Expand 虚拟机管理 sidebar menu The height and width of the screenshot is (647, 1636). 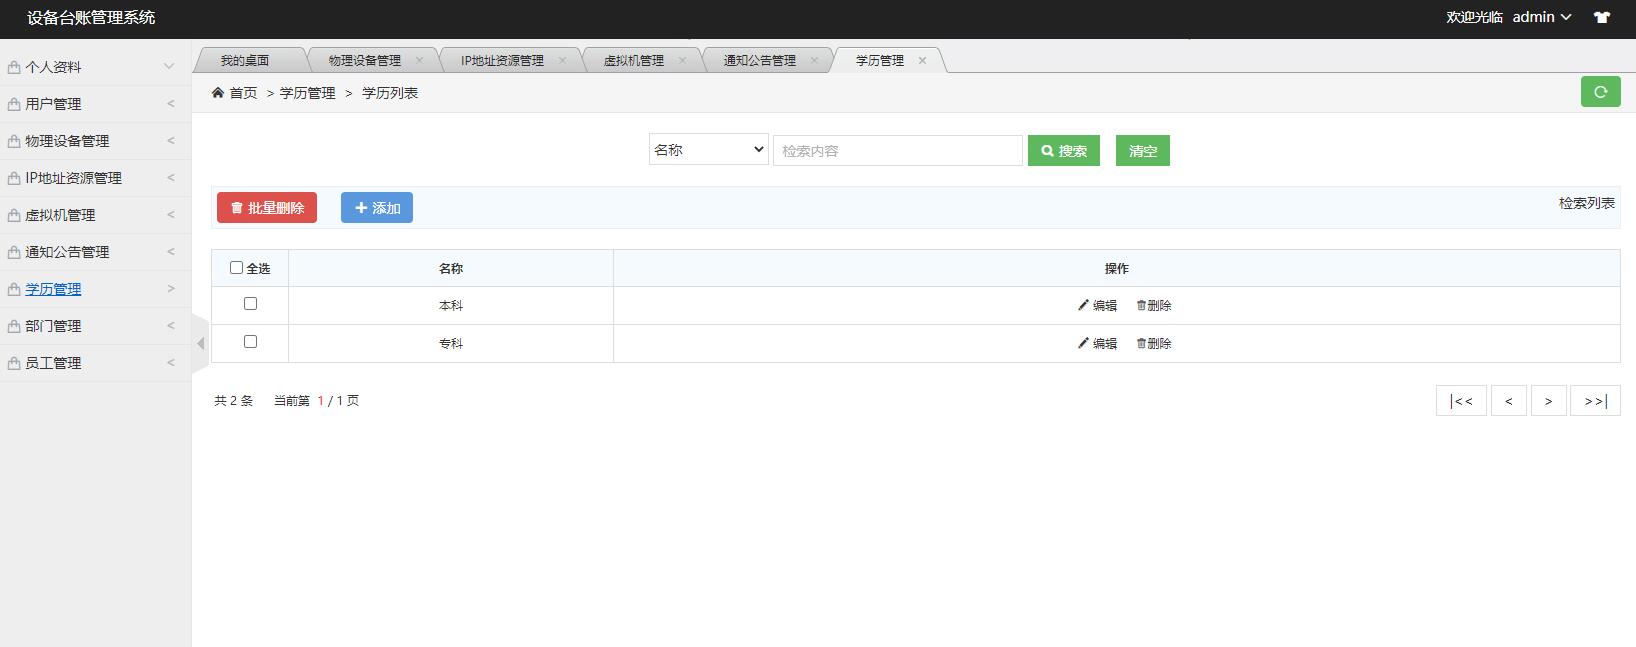tap(95, 215)
